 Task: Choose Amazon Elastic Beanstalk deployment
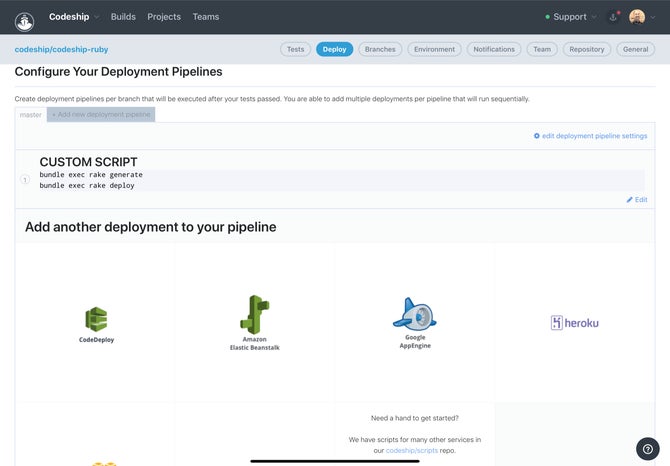click(x=255, y=323)
